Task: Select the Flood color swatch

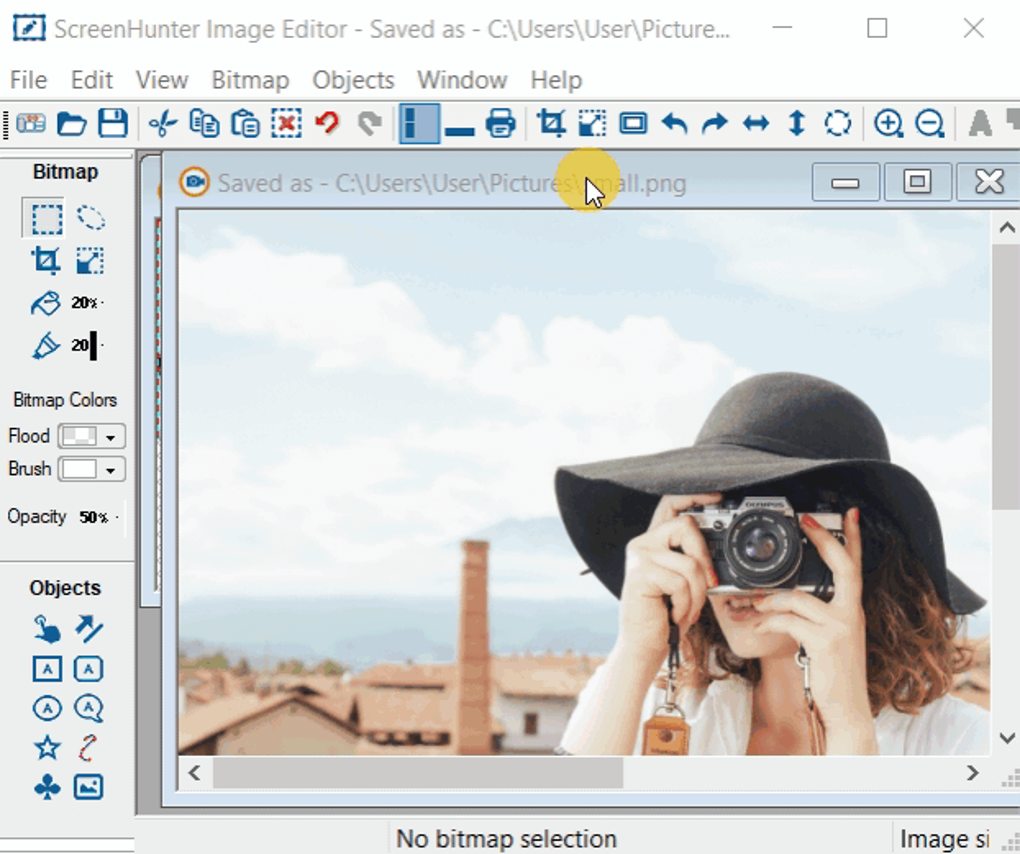Action: (x=80, y=436)
